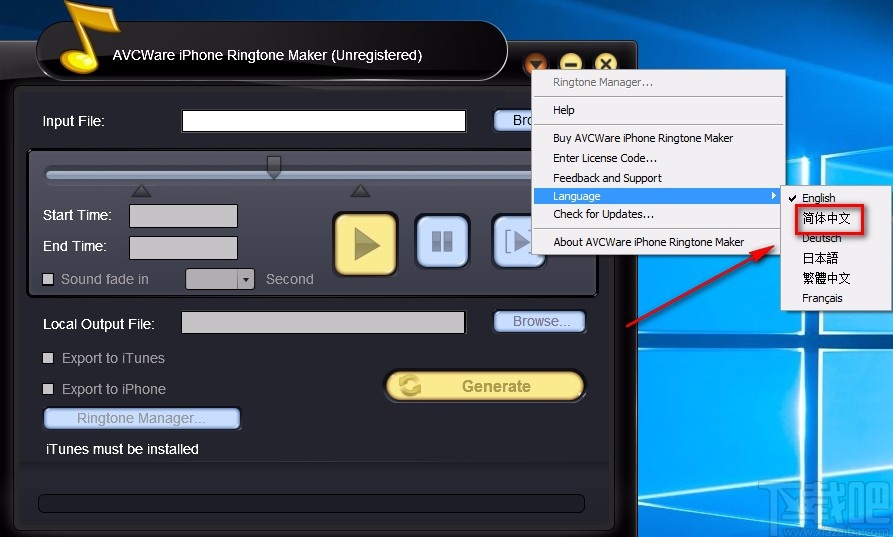Click the Start Time field
Viewport: 893px width, 537px height.
(x=183, y=216)
